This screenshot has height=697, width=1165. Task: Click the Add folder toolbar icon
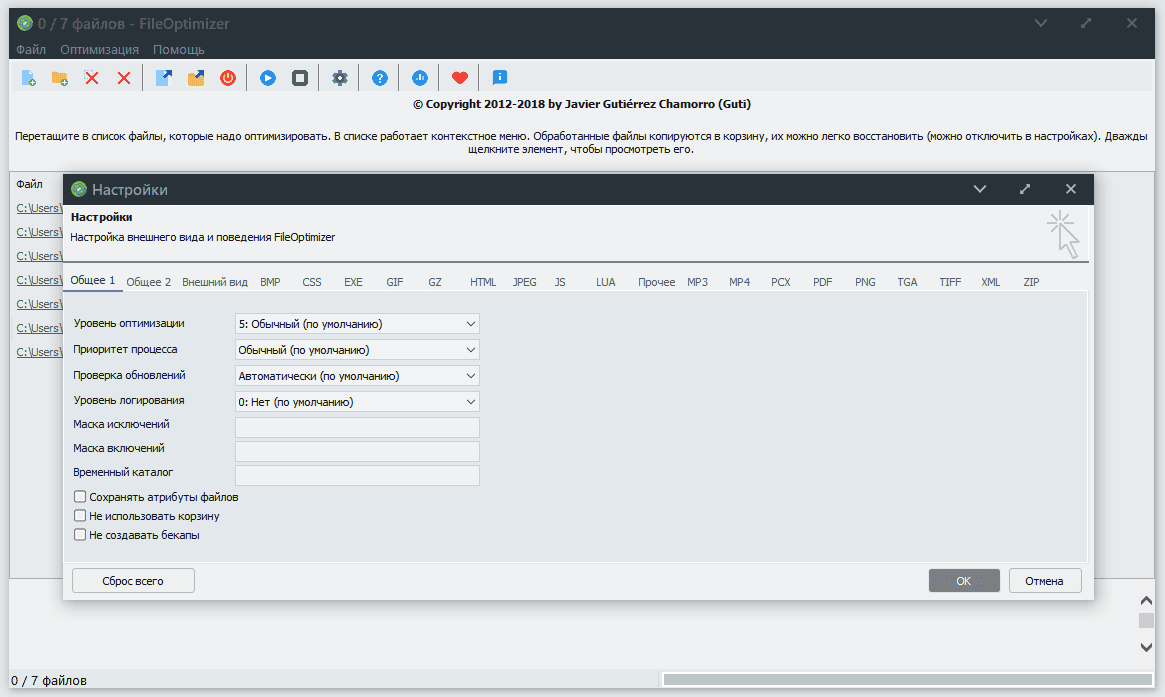[60, 78]
